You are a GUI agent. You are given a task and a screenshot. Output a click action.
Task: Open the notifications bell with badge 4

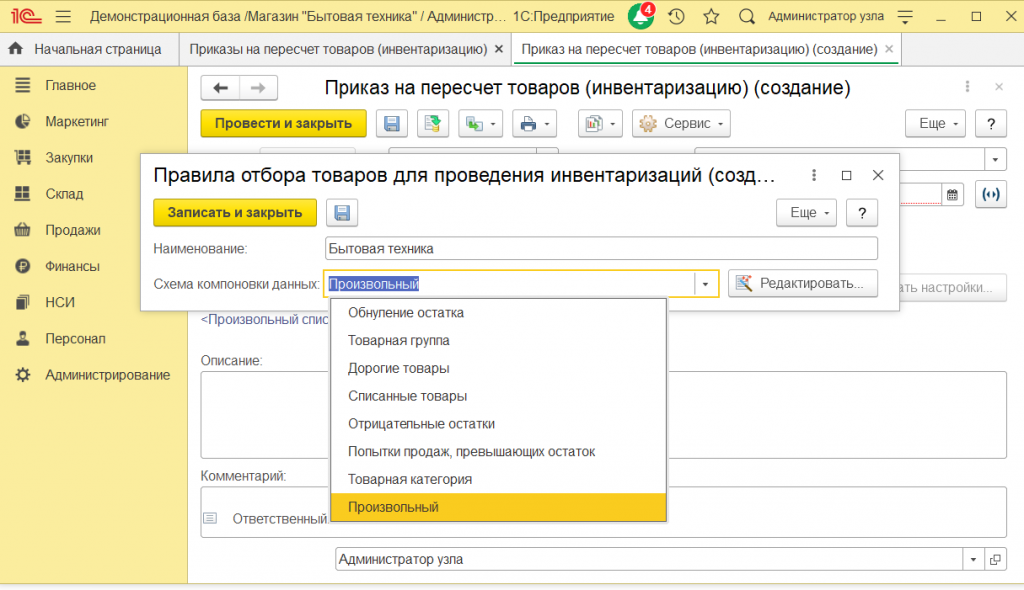pyautogui.click(x=641, y=16)
